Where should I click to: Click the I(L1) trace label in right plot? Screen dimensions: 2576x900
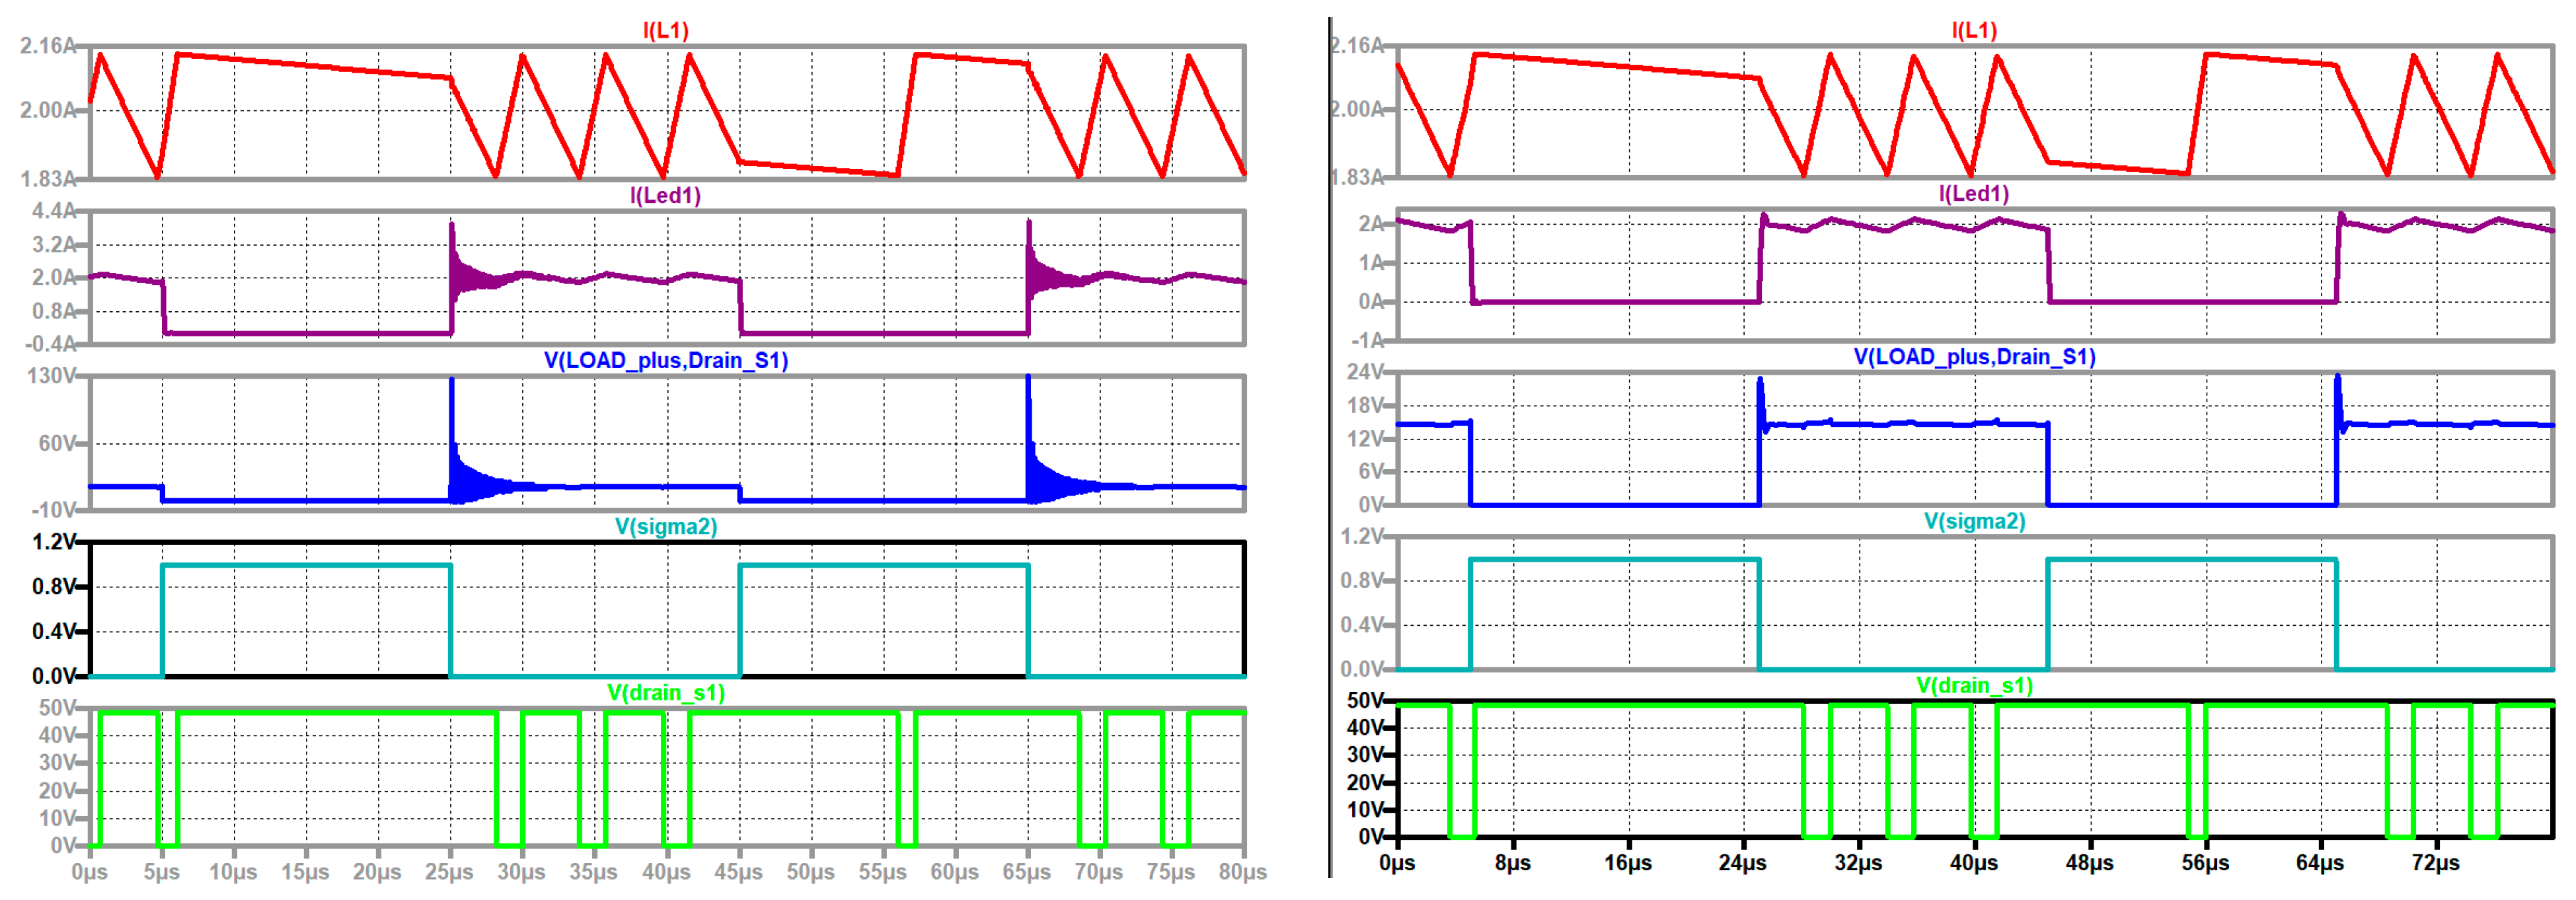tap(1974, 30)
